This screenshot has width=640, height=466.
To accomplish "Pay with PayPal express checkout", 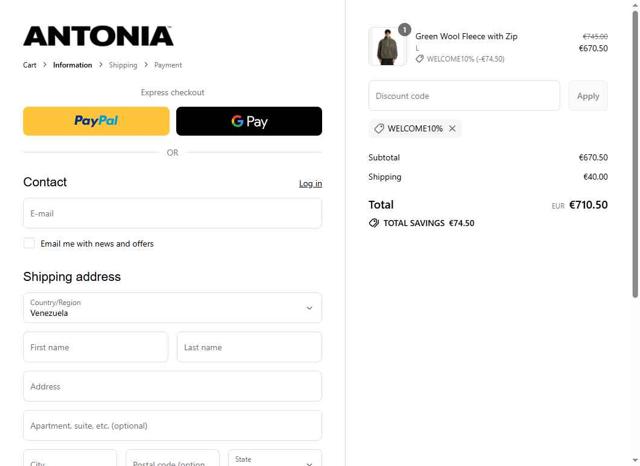I will pos(96,121).
